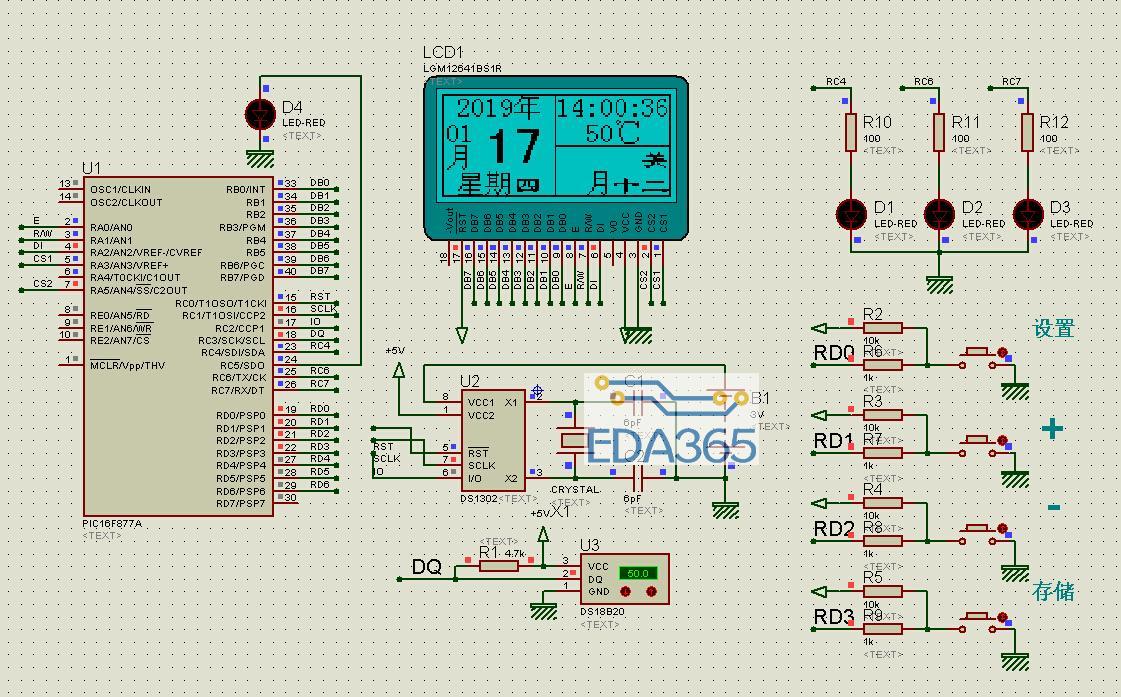Click the LCD1 display screen
1121x697 pixels.
[556, 145]
